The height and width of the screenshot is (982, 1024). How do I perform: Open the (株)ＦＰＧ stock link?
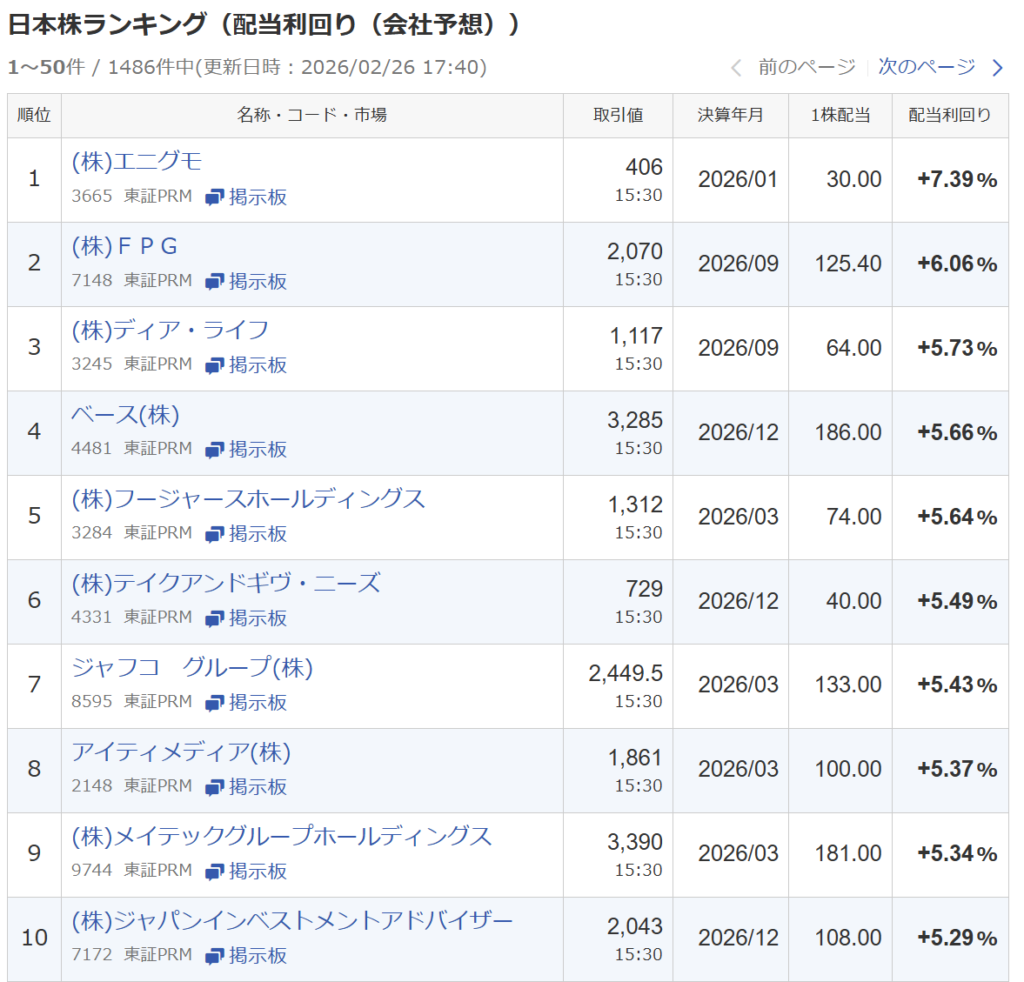(125, 246)
